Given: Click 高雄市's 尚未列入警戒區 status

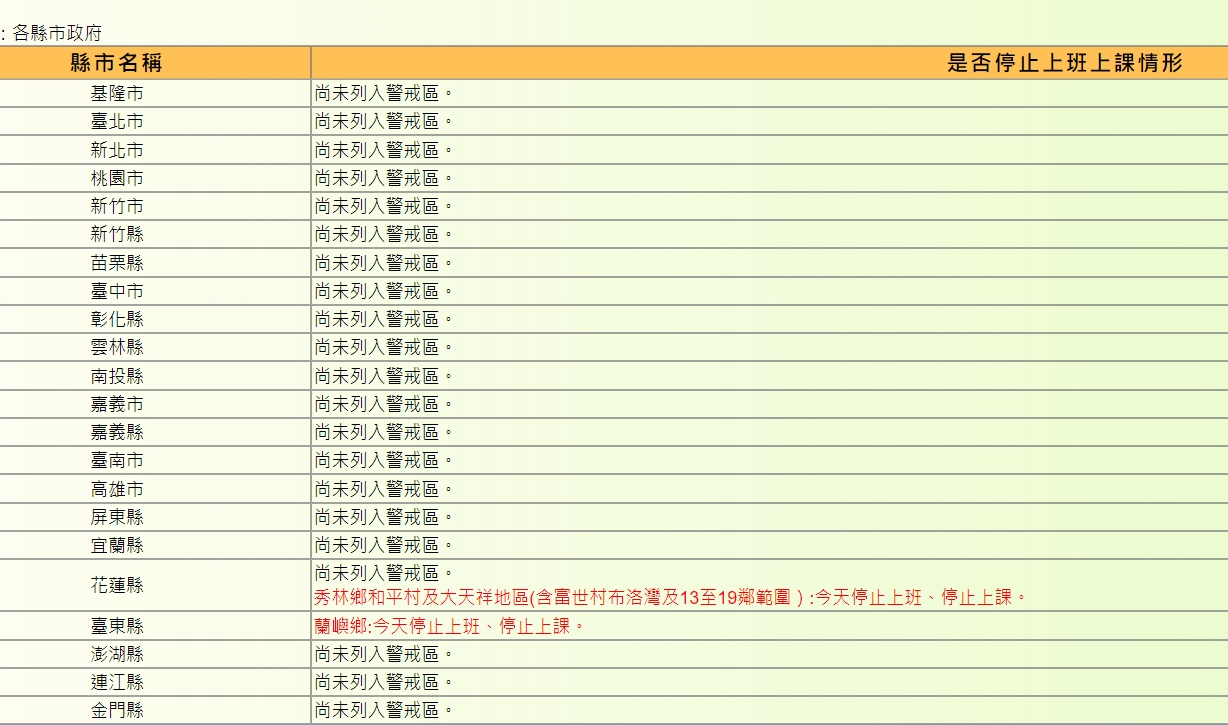Looking at the screenshot, I should [x=384, y=489].
